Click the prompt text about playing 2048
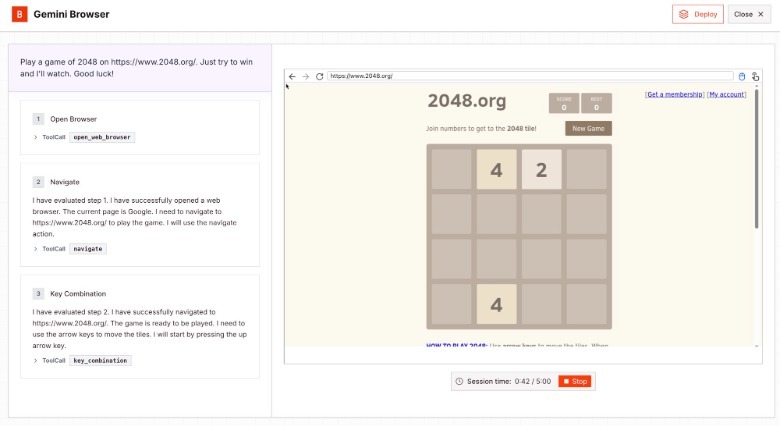 coord(136,68)
